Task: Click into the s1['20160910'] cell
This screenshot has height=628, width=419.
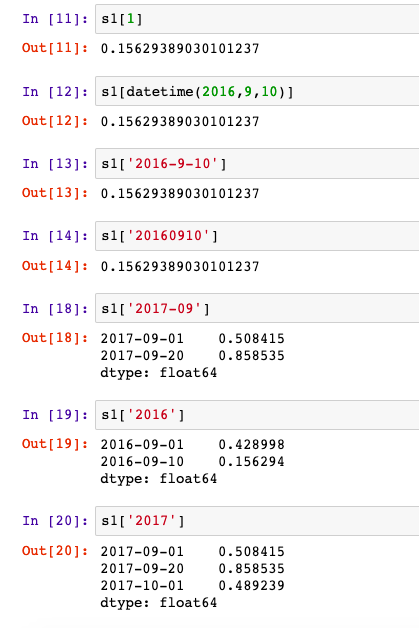Action: (x=257, y=236)
